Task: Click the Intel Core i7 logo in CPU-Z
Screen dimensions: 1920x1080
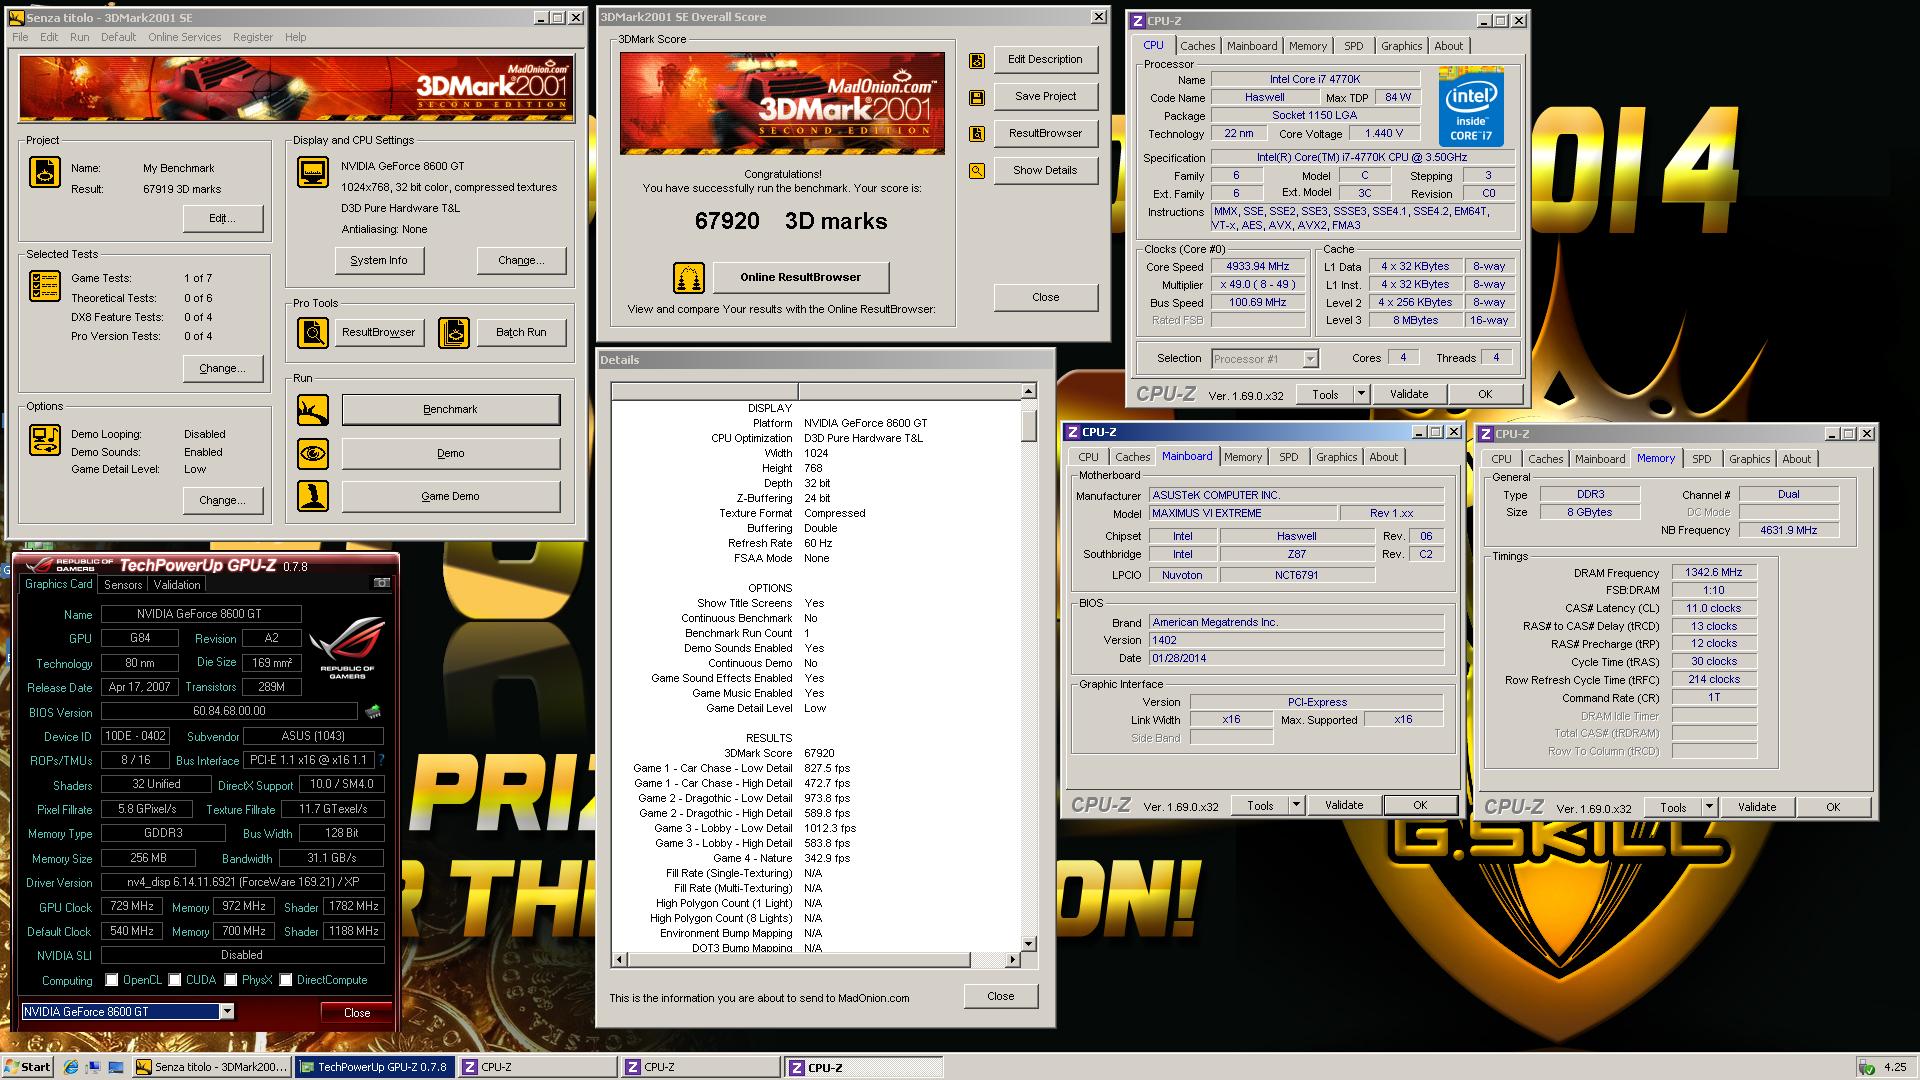Action: tap(1471, 107)
